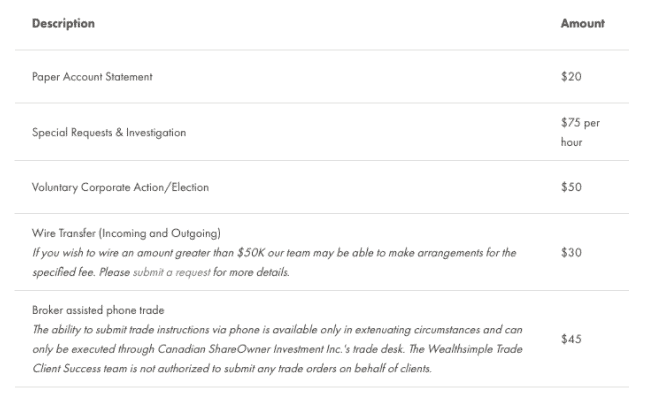Image resolution: width=655 pixels, height=404 pixels.
Task: Click the "$75 per hour" amount
Action: (x=580, y=132)
